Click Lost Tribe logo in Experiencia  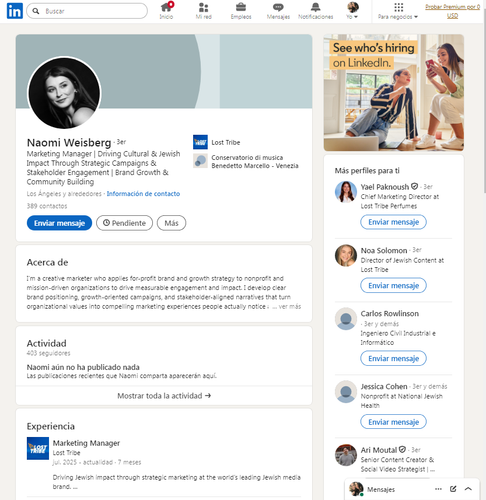pyautogui.click(x=38, y=448)
